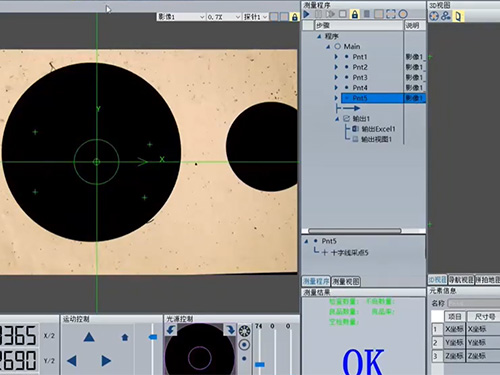Click the Main circle marker in tree

click(x=338, y=46)
